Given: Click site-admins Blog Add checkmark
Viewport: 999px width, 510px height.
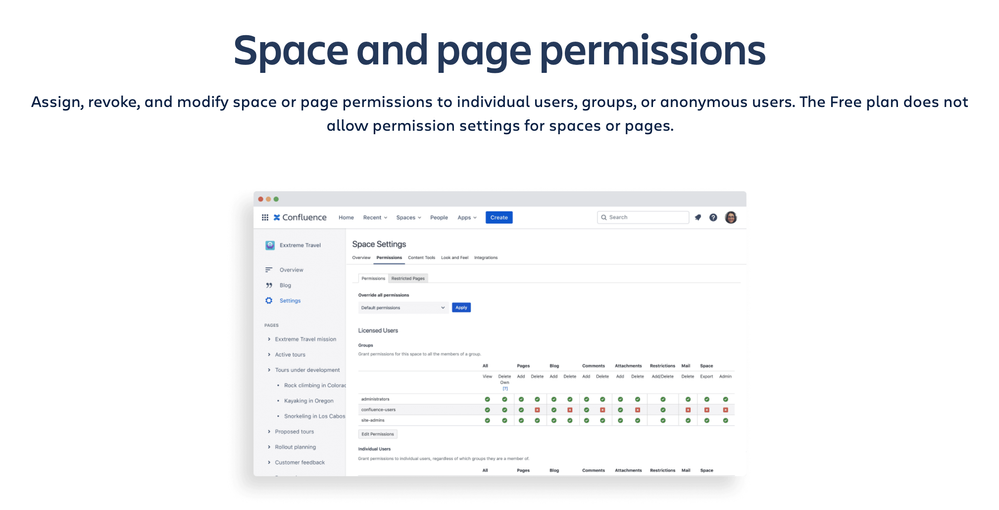Looking at the screenshot, I should [554, 420].
